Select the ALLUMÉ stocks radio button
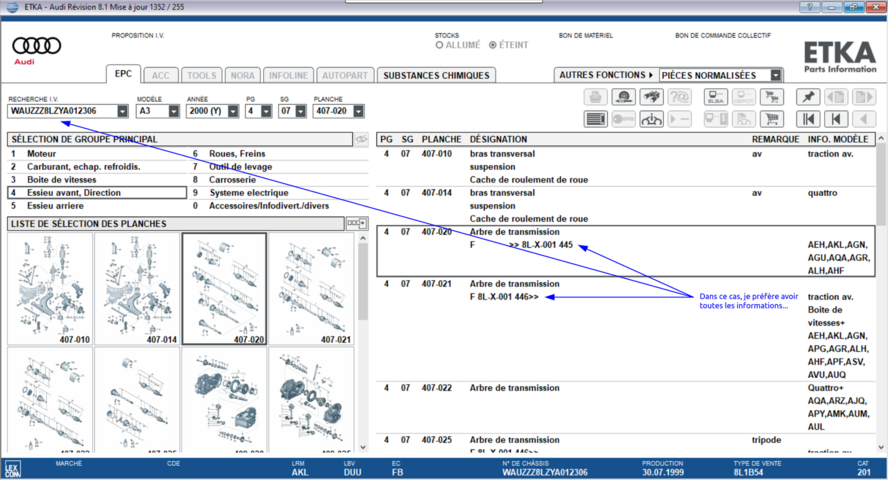Viewport: 888px width, 480px height. (439, 45)
